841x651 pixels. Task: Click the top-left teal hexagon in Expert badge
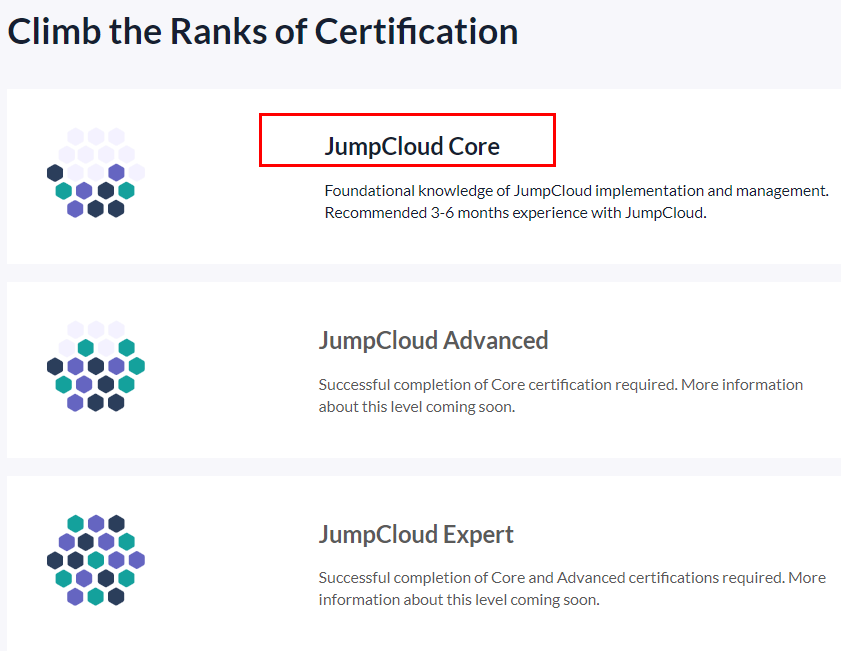tap(76, 524)
